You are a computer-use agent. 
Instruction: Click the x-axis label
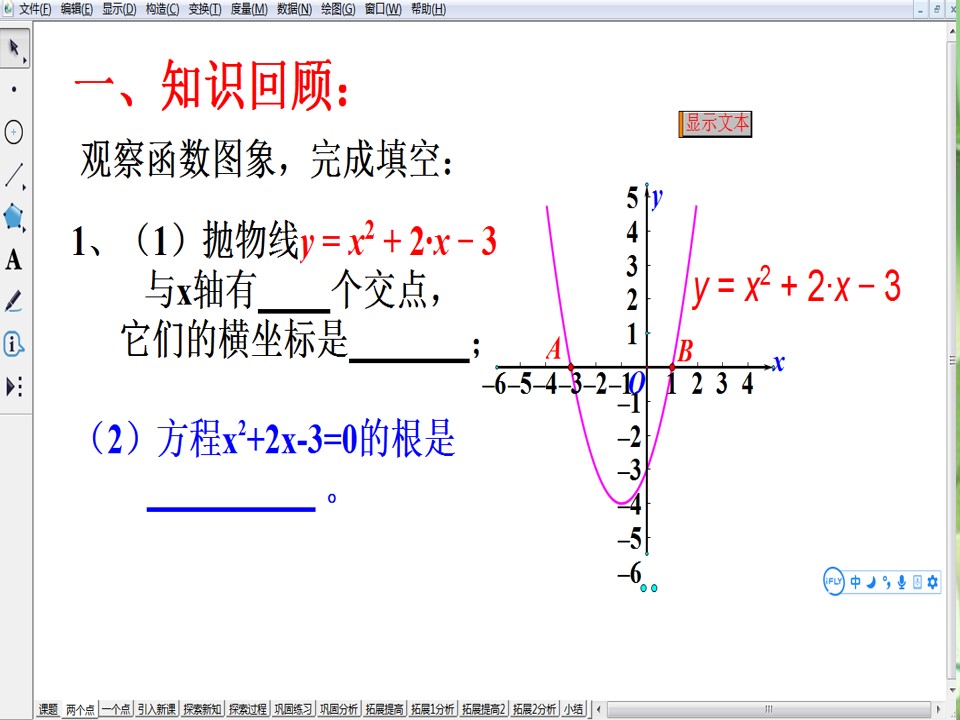tap(779, 363)
